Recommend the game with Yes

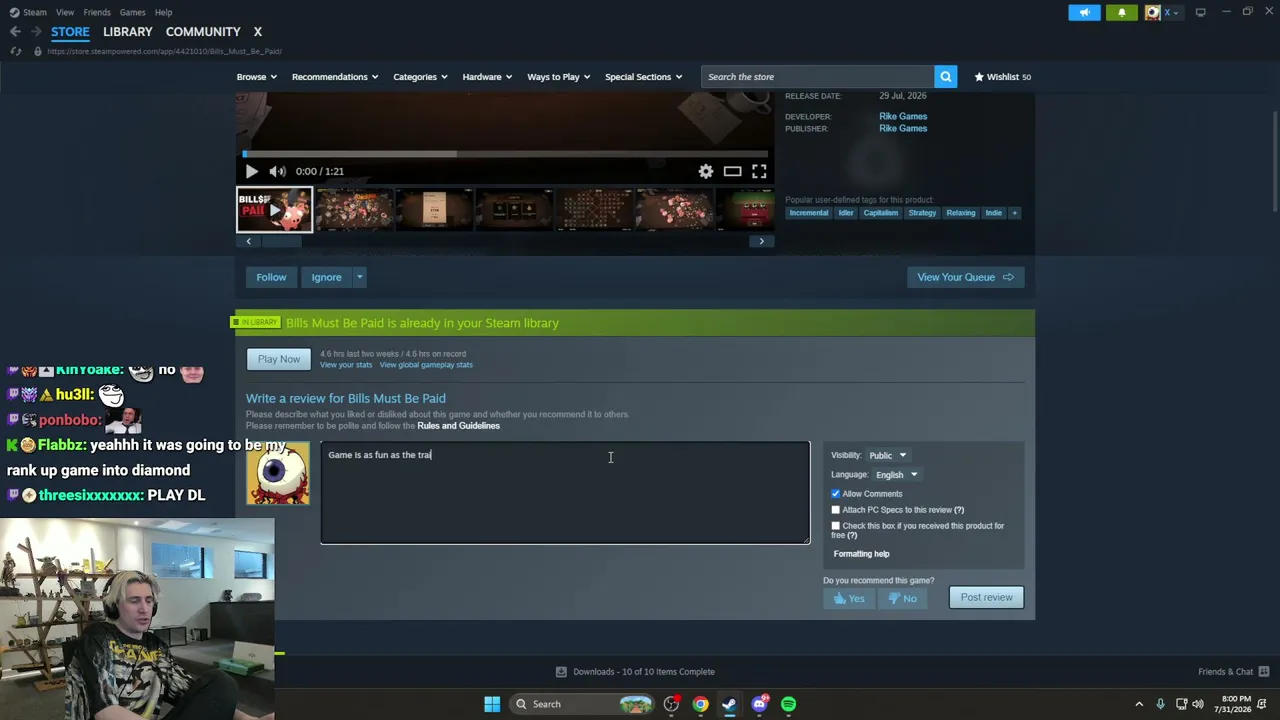click(x=849, y=598)
